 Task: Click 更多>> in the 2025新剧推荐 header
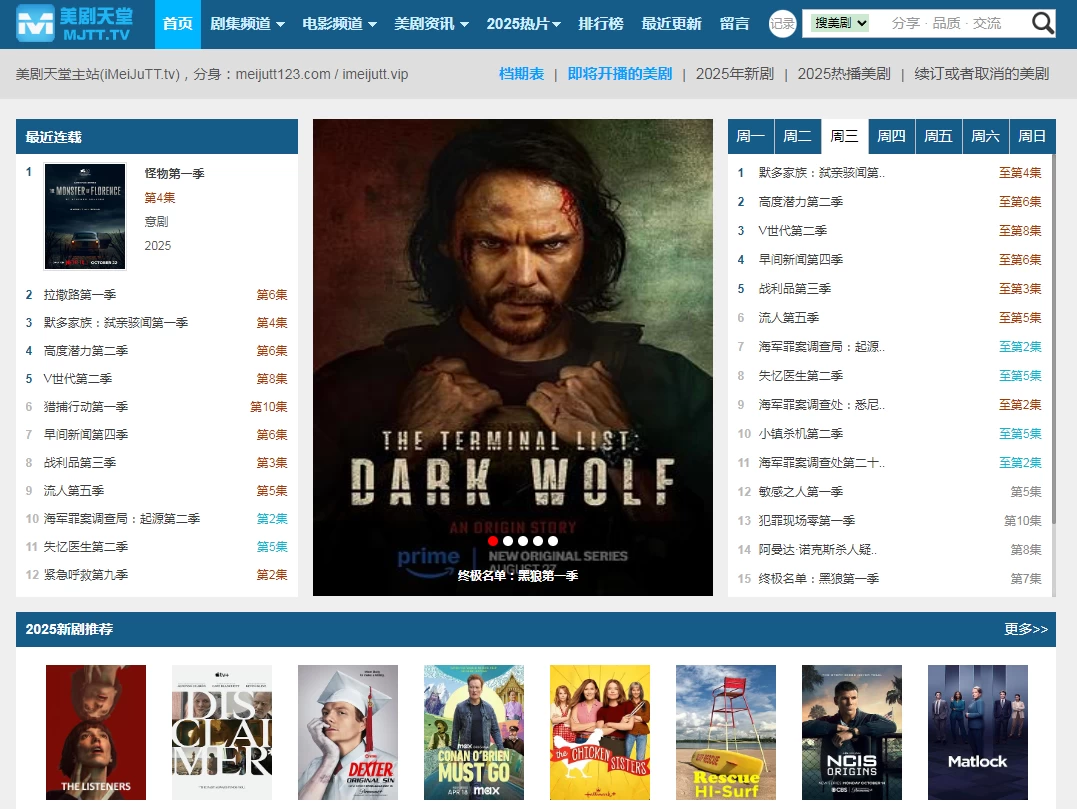pos(1026,629)
